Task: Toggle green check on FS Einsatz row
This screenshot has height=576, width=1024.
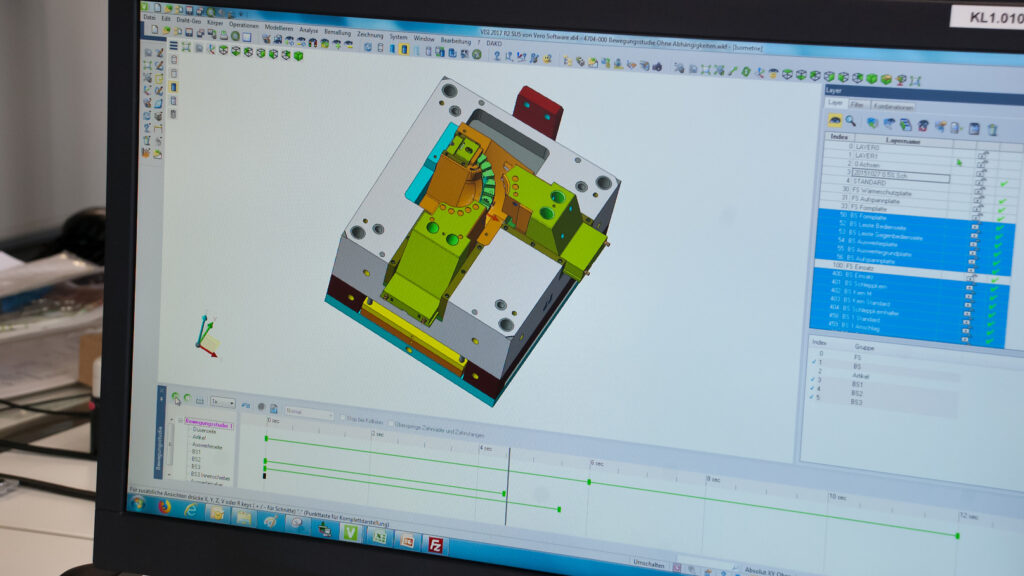Action: [995, 280]
